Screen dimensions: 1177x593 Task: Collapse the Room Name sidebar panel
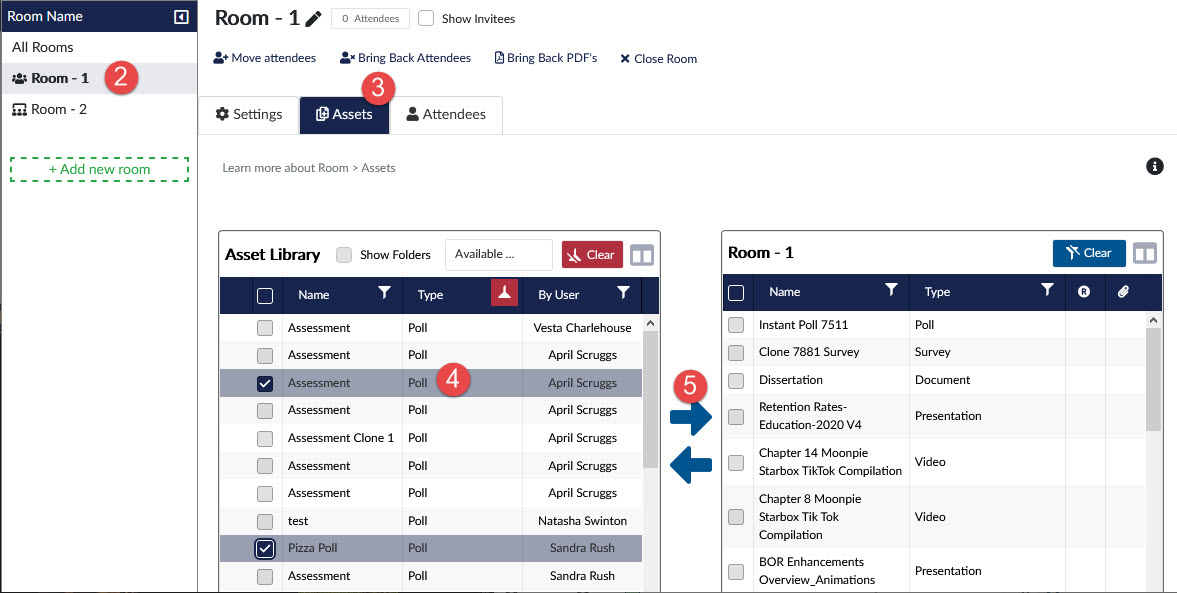point(181,16)
